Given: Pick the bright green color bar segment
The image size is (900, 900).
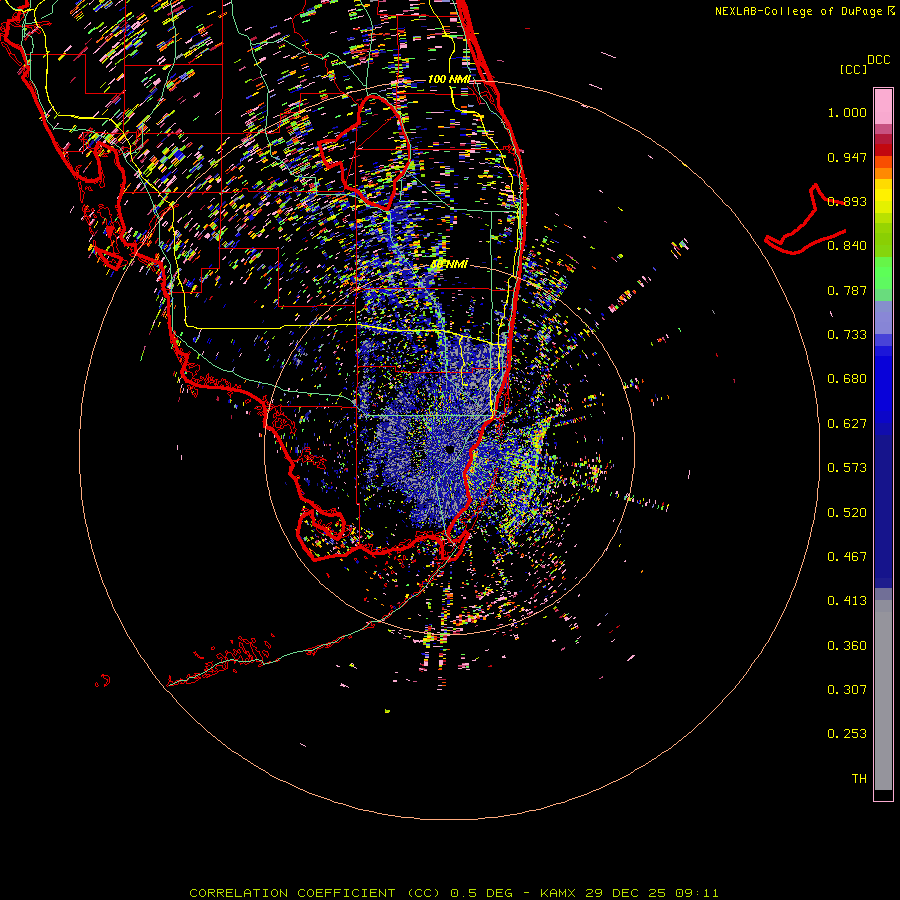Looking at the screenshot, I should pos(883,273).
